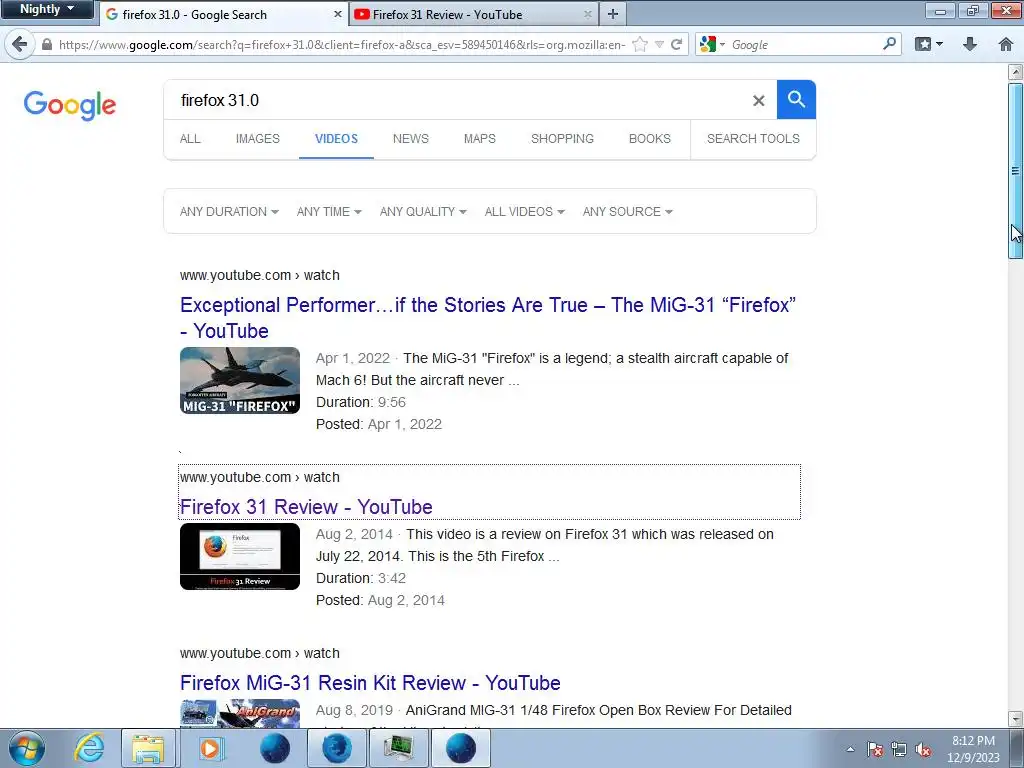Click the magnifier icon in the browser search box
Screen dimensions: 1024x768
[x=889, y=44]
